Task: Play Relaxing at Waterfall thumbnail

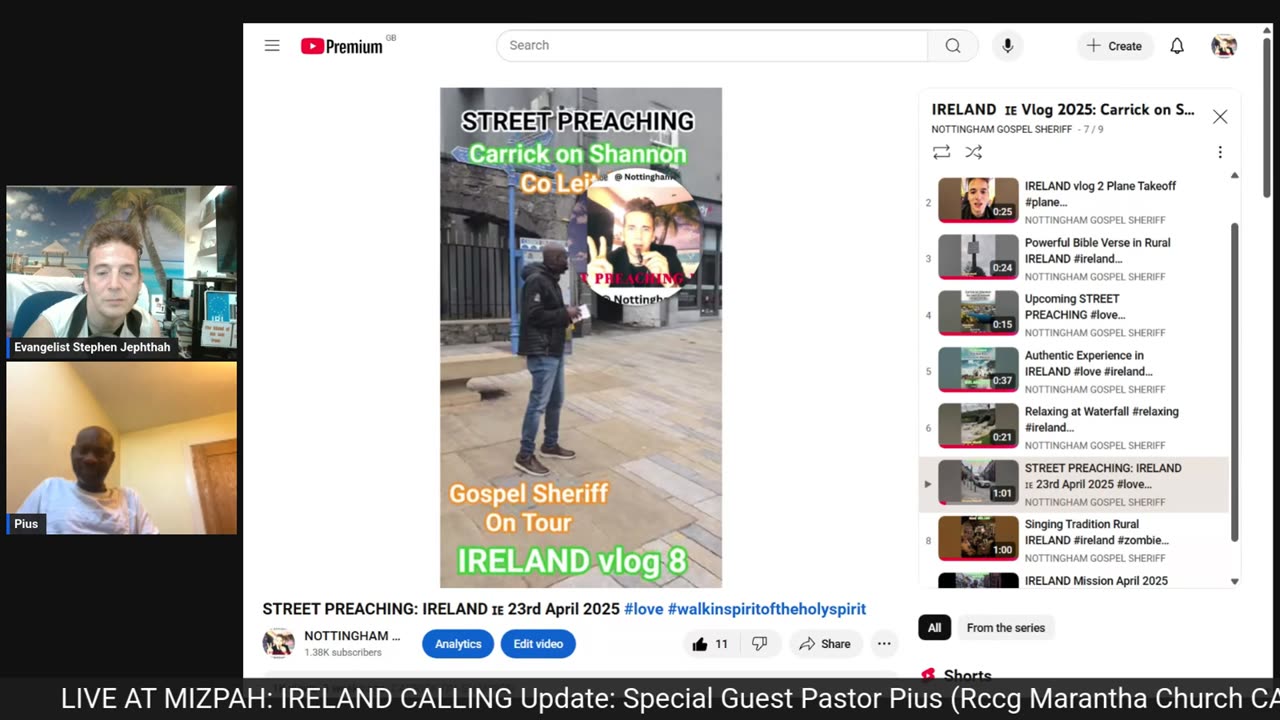Action: tap(978, 426)
